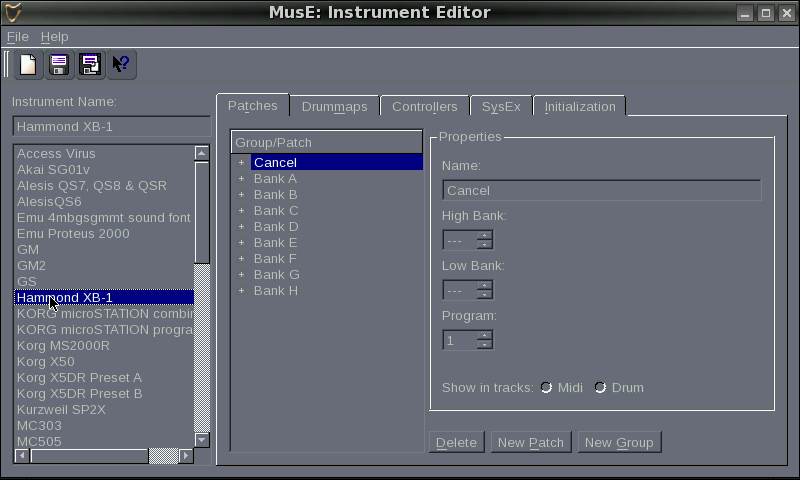Switch to the Patches tab
The width and height of the screenshot is (800, 480).
click(253, 106)
